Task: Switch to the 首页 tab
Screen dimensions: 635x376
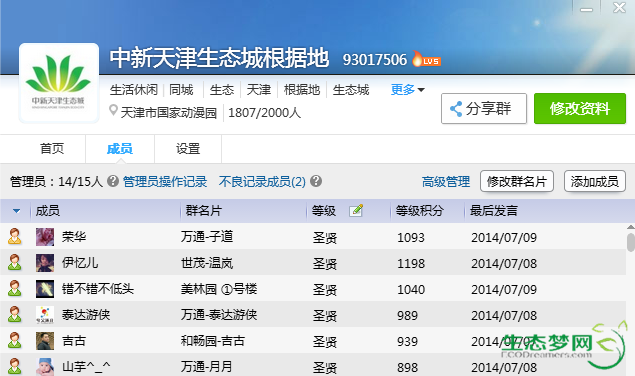Action: pos(52,148)
